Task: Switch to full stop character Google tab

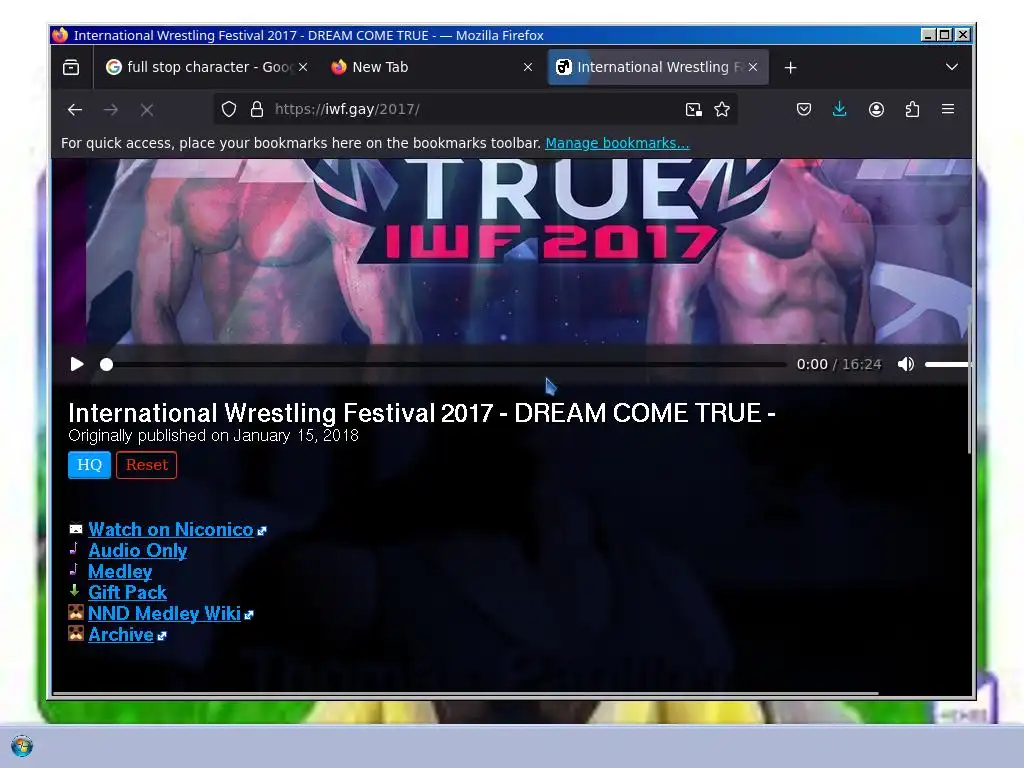Action: pyautogui.click(x=207, y=67)
